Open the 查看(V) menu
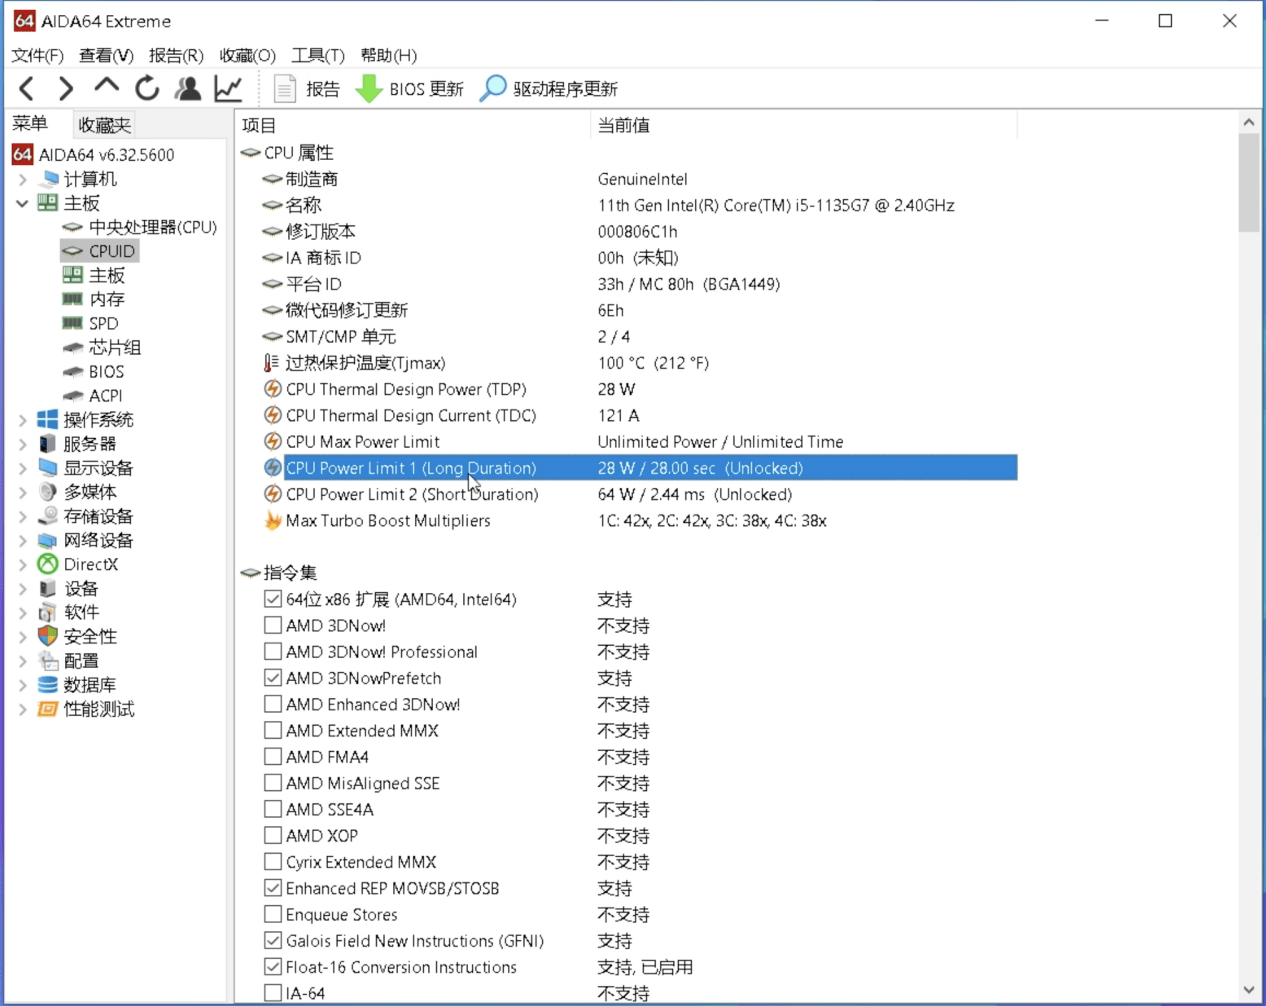Image resolution: width=1266 pixels, height=1006 pixels. [x=106, y=55]
